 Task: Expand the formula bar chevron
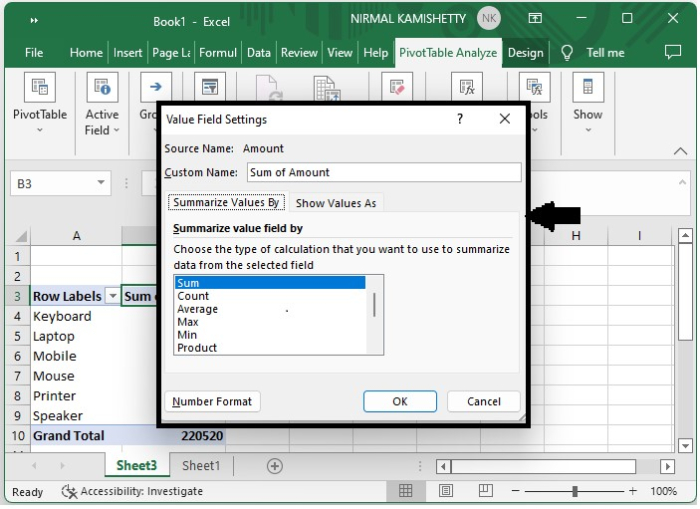tap(682, 182)
